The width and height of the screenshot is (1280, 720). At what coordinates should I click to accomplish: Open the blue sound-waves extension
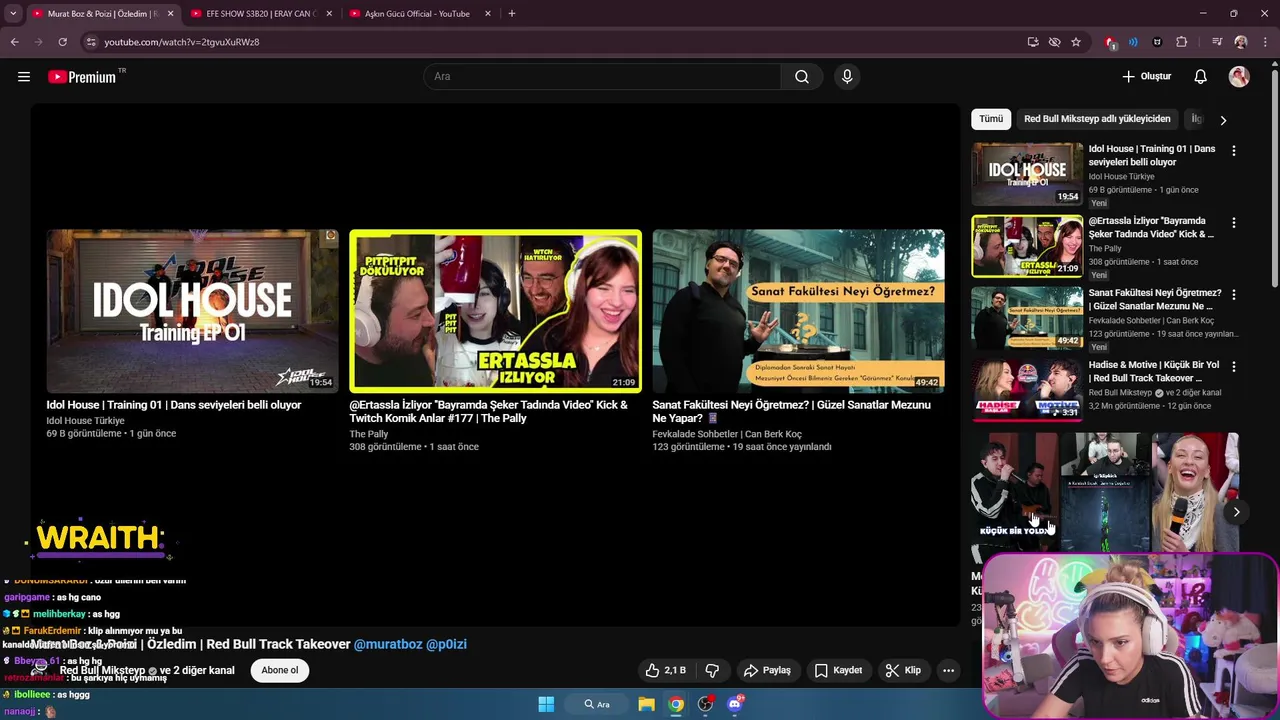pyautogui.click(x=1133, y=42)
